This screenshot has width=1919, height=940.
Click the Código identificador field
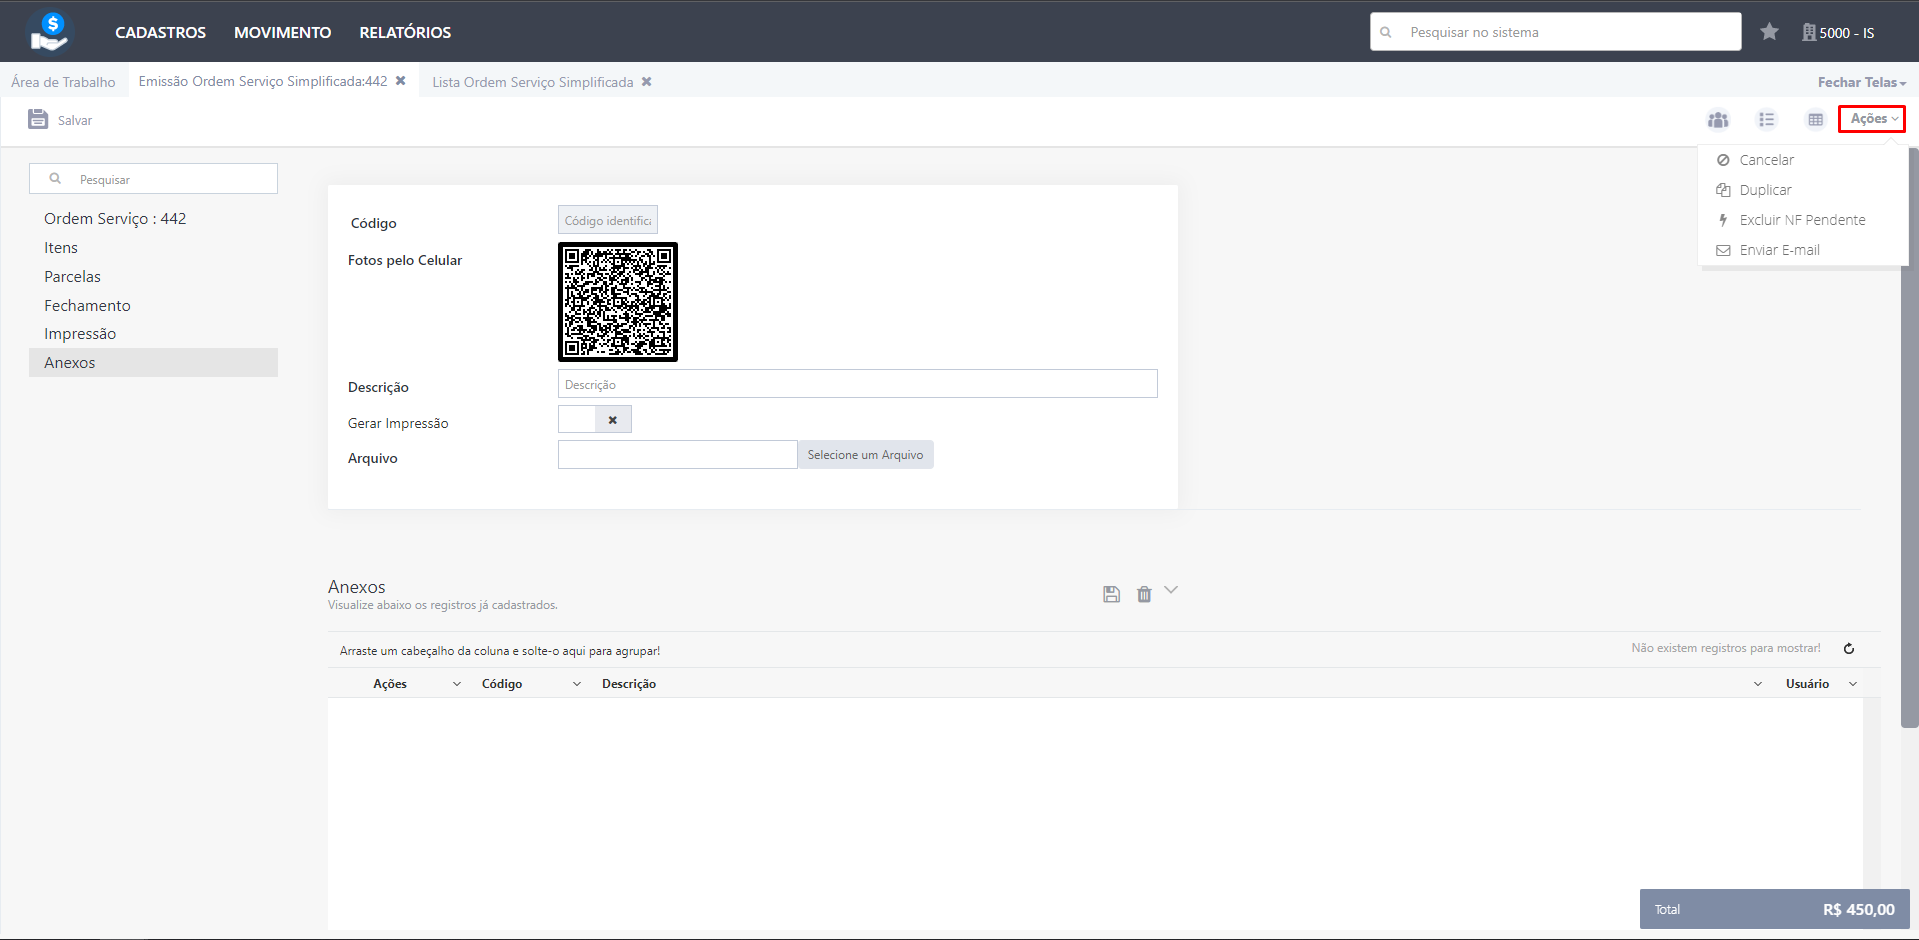click(x=608, y=220)
